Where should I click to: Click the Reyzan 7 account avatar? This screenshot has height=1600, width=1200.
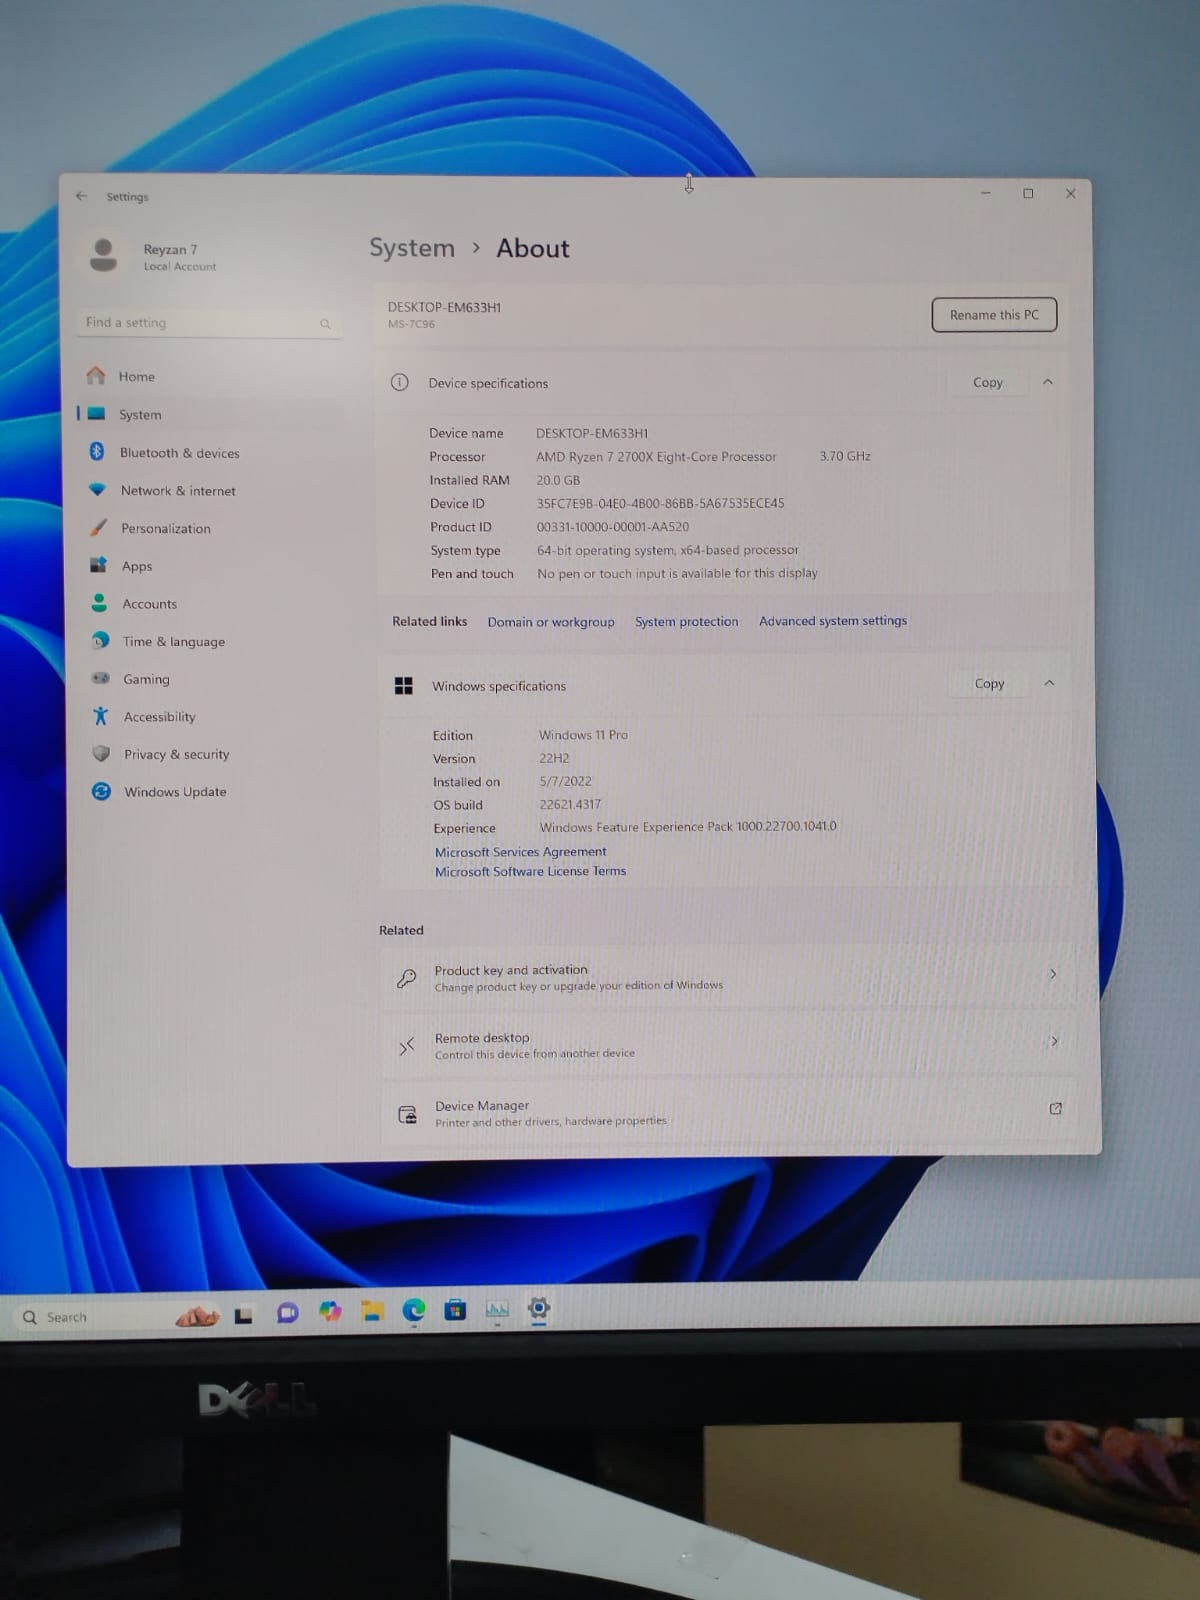(x=103, y=255)
